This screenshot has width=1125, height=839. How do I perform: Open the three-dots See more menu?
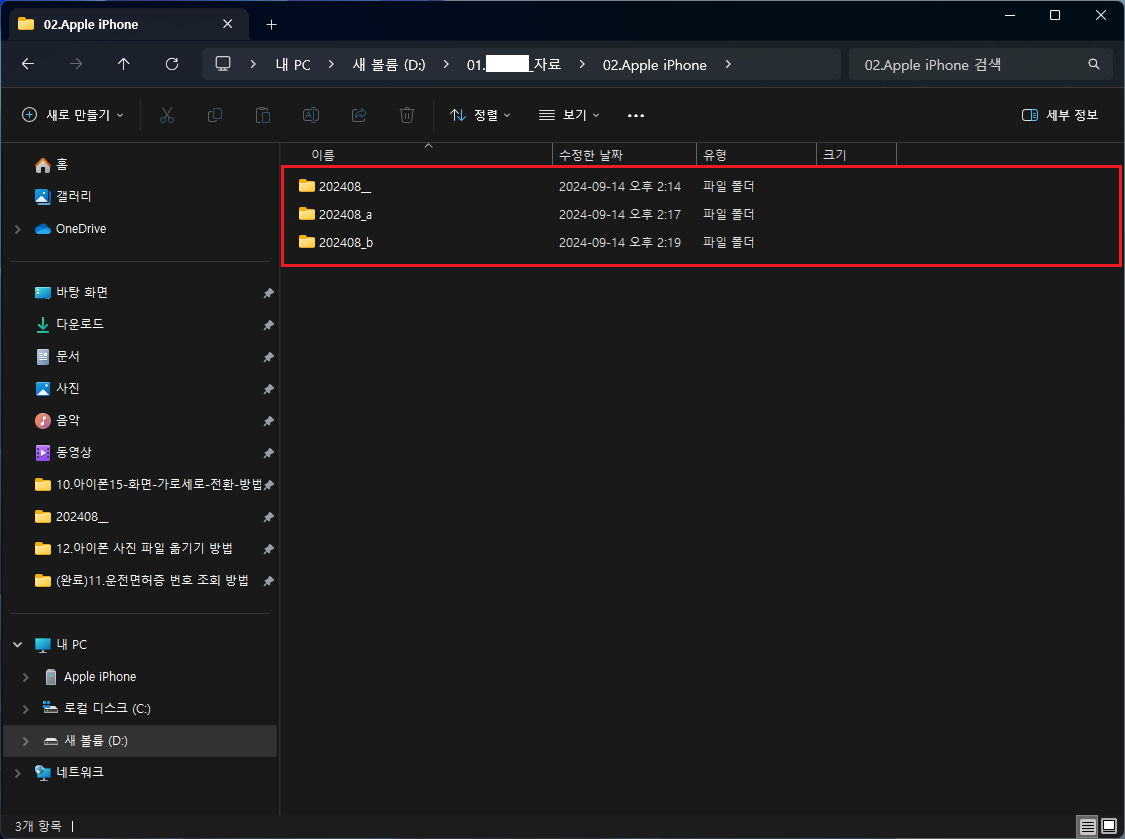[x=636, y=115]
